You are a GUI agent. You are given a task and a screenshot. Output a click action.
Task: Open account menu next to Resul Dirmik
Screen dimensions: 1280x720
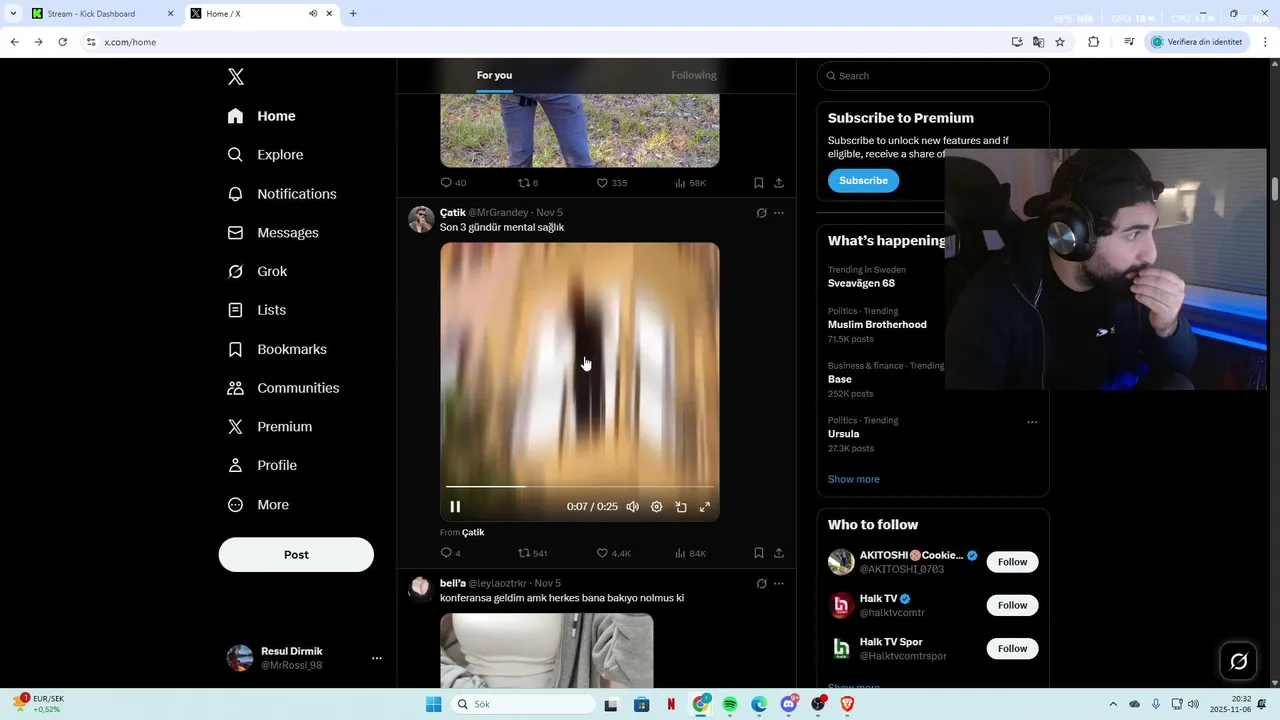tap(377, 658)
